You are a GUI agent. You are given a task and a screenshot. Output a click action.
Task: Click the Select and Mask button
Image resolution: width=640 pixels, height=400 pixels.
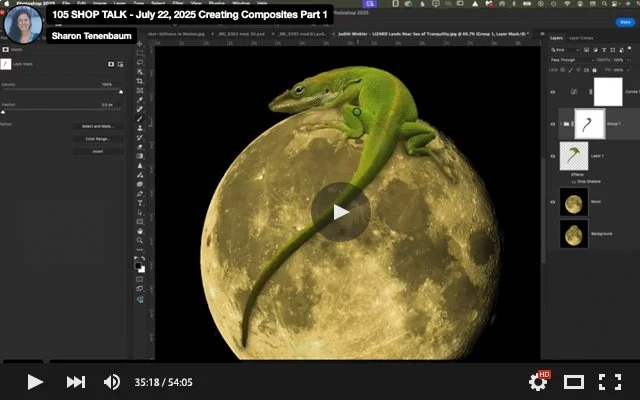click(x=98, y=127)
